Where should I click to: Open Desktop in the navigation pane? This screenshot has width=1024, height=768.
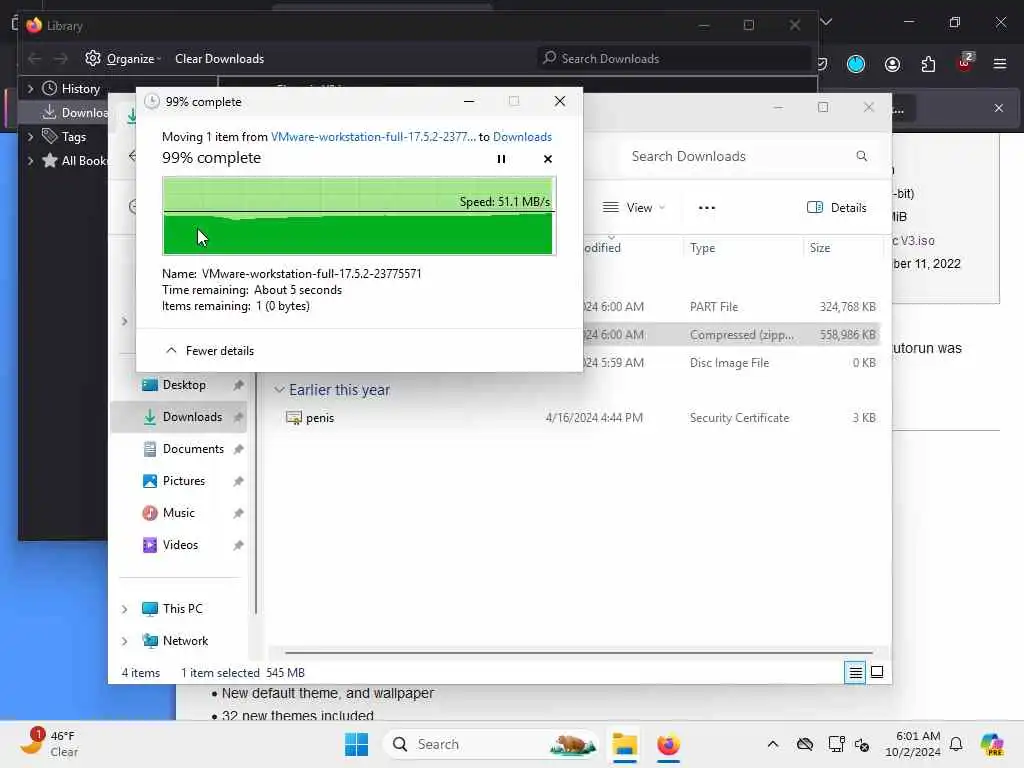tap(184, 385)
